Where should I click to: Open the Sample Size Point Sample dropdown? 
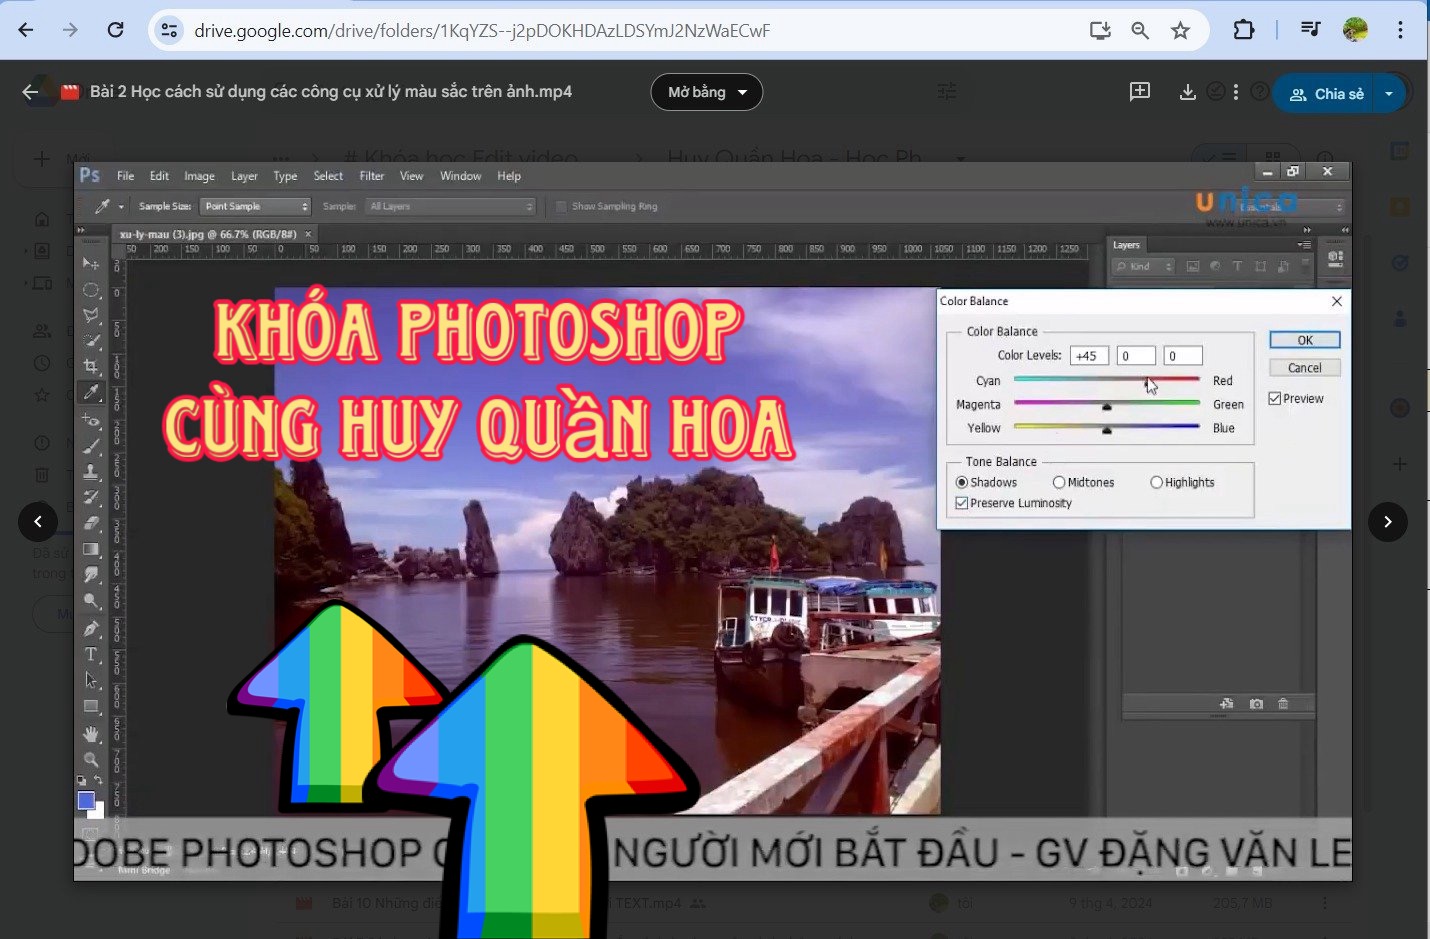(x=256, y=206)
